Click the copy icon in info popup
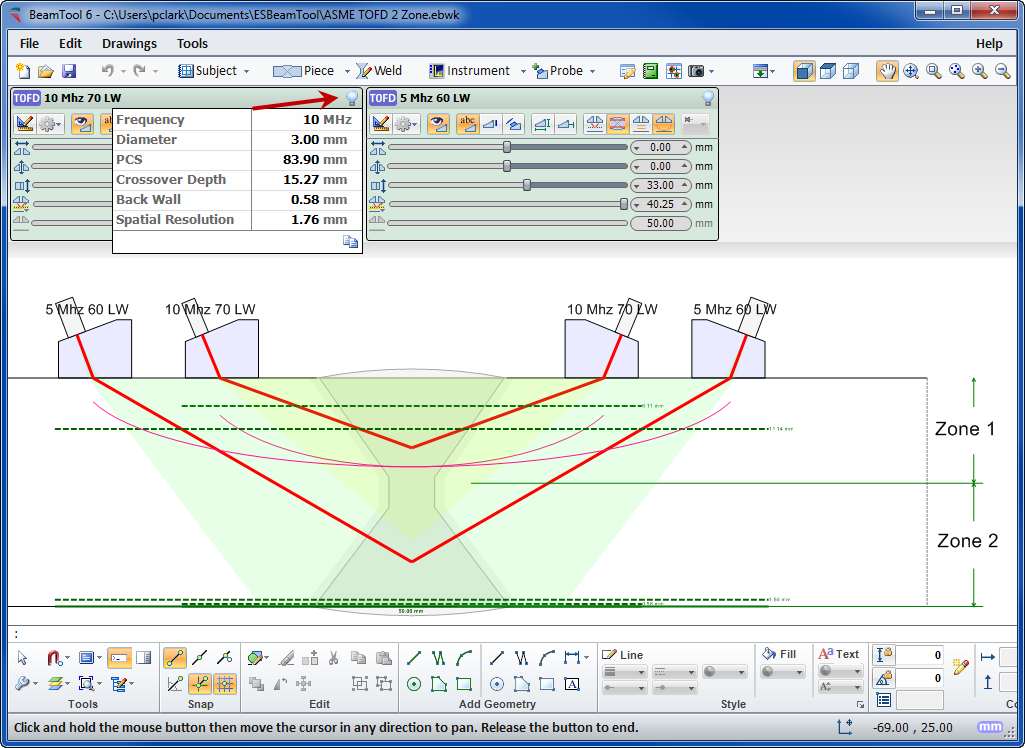1025x748 pixels. (350, 241)
